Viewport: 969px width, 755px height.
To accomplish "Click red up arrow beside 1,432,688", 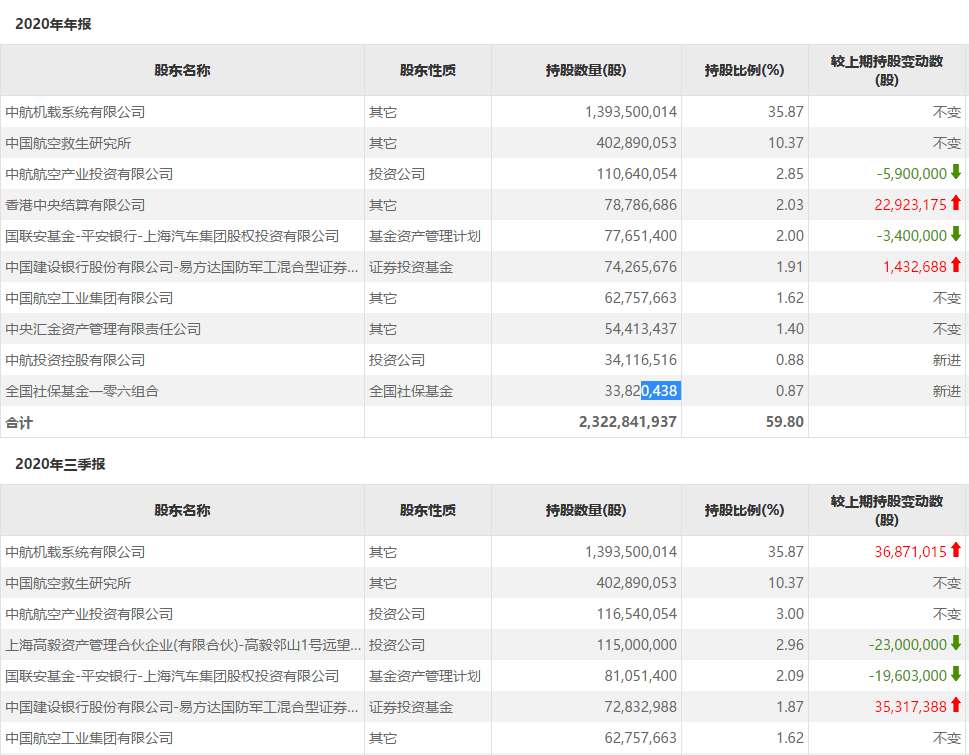I will click(x=955, y=266).
